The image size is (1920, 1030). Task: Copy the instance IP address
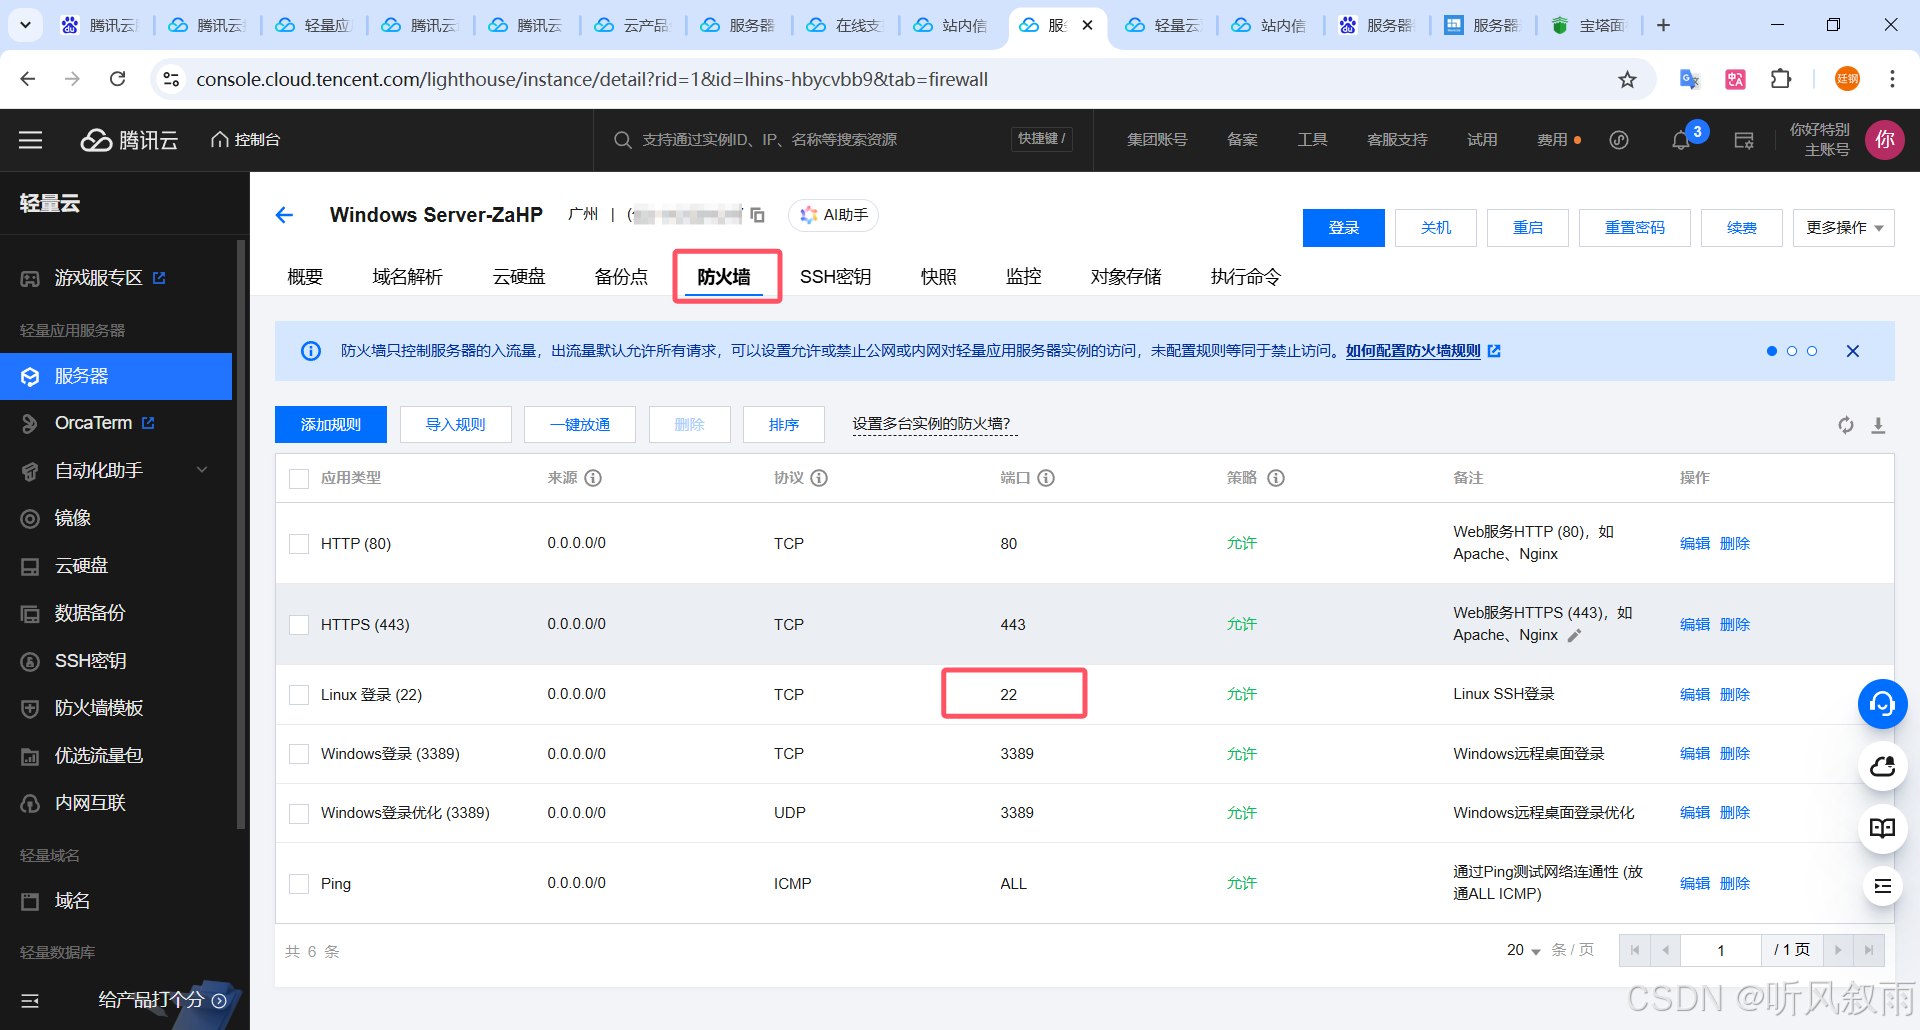coord(757,215)
